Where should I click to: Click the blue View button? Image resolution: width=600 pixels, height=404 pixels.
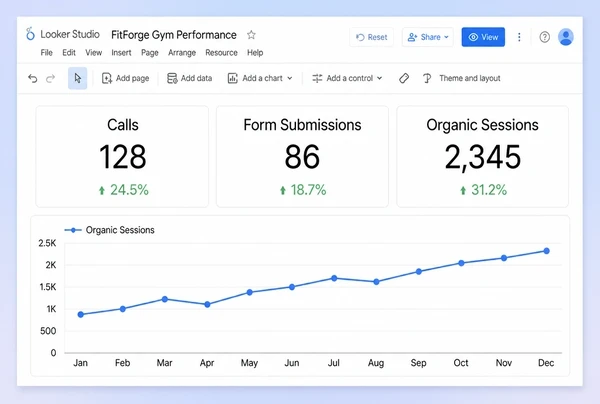tap(483, 37)
